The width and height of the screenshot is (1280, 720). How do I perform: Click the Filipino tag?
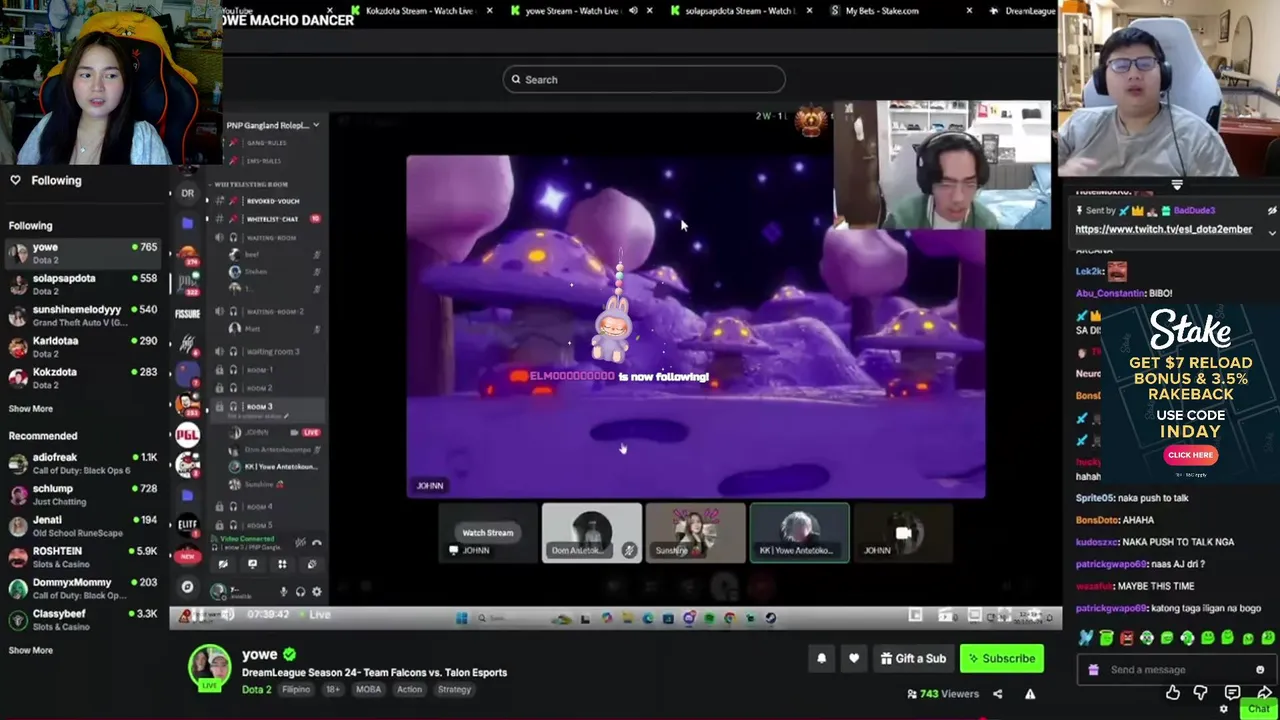tap(296, 689)
